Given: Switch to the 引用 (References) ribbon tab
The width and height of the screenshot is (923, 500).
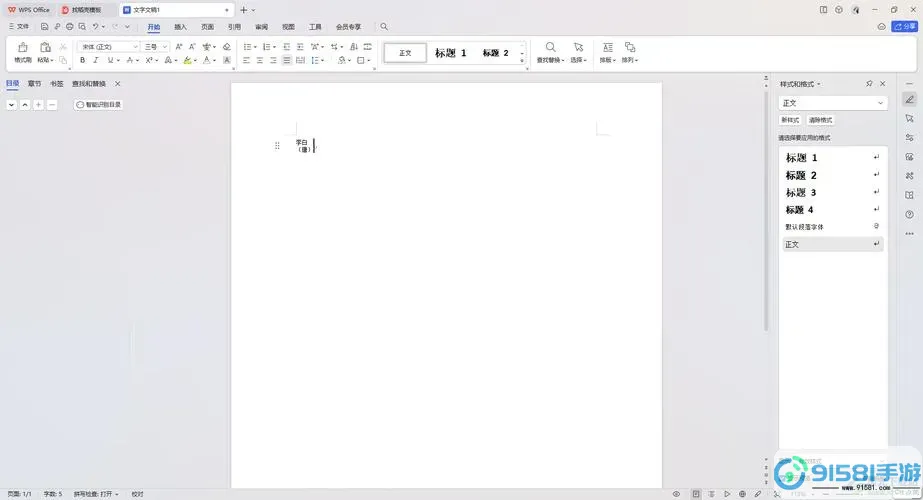Looking at the screenshot, I should 234,27.
